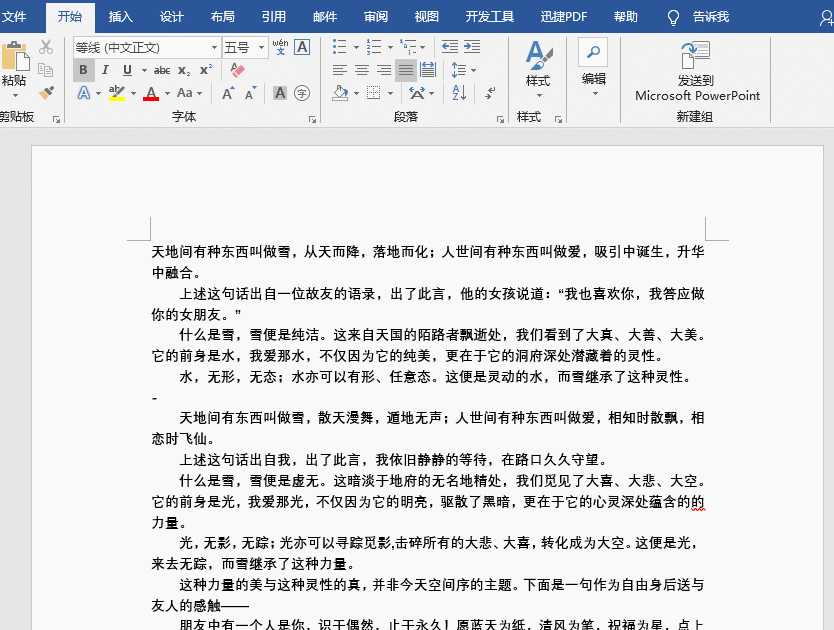Toggle bold formatting
The image size is (834, 630).
(x=83, y=70)
